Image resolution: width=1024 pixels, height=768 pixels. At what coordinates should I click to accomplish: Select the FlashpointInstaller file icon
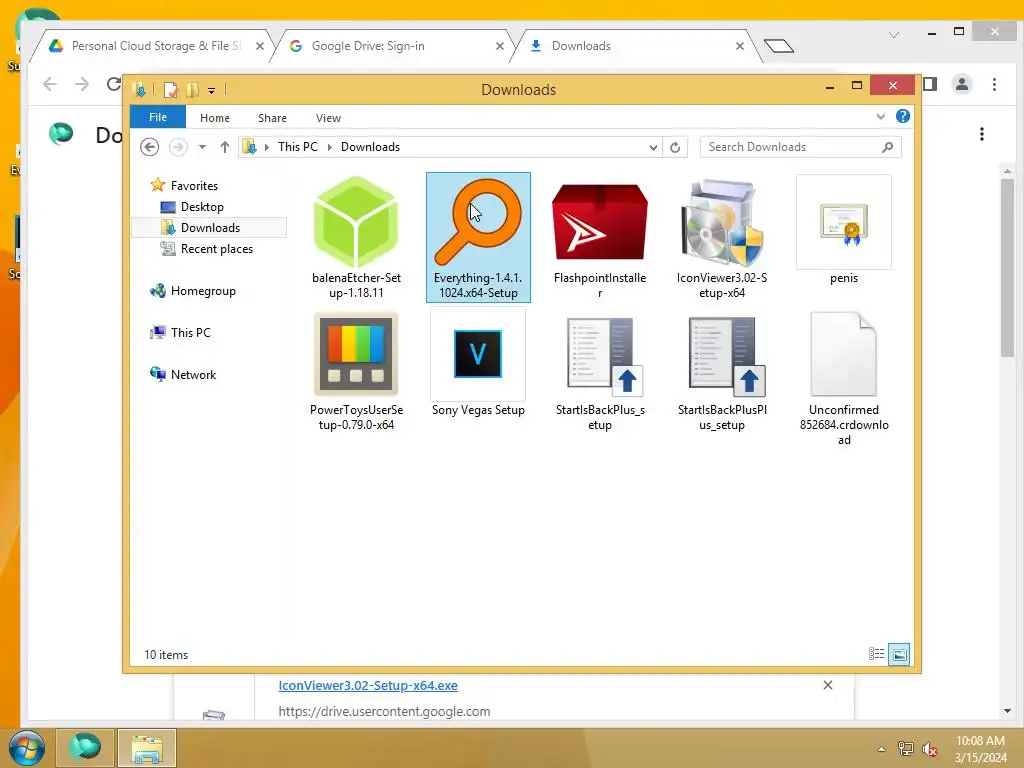coord(600,222)
